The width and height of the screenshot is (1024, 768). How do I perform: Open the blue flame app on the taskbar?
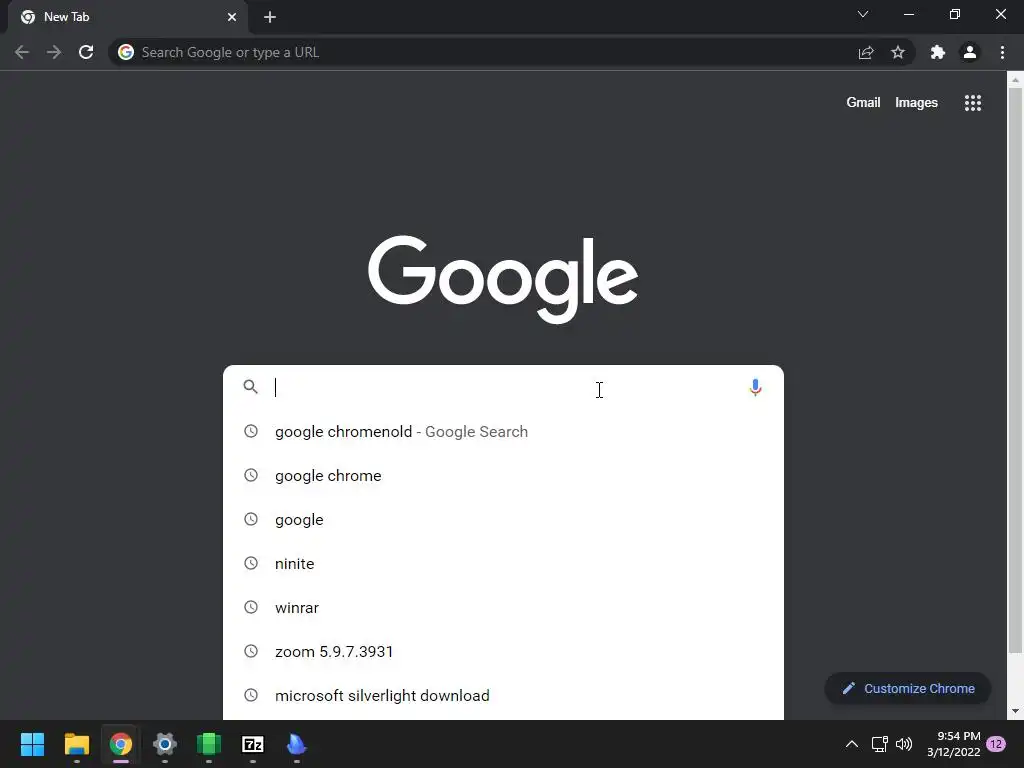296,744
